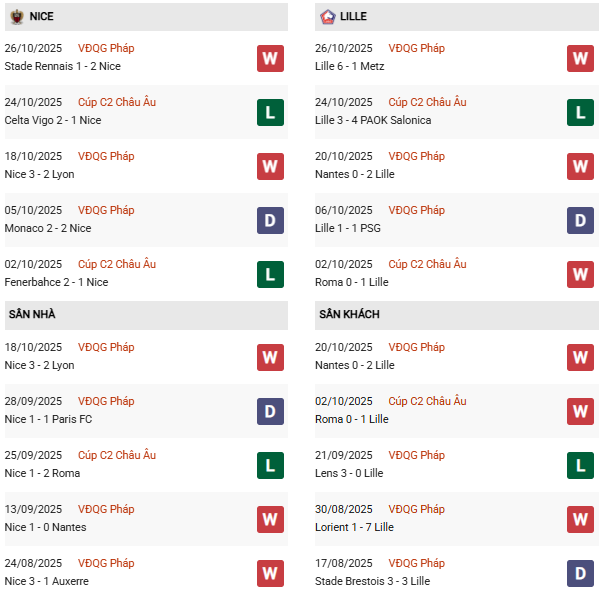Click the NICE team header title
The width and height of the screenshot is (600, 594).
pyautogui.click(x=42, y=16)
